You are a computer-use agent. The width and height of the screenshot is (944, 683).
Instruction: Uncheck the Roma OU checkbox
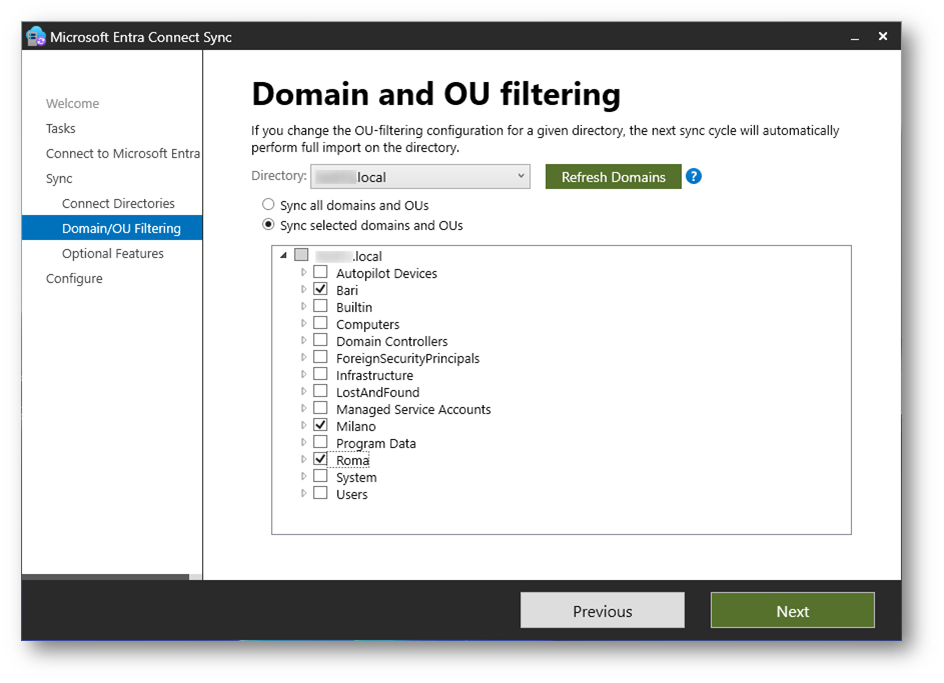click(321, 459)
